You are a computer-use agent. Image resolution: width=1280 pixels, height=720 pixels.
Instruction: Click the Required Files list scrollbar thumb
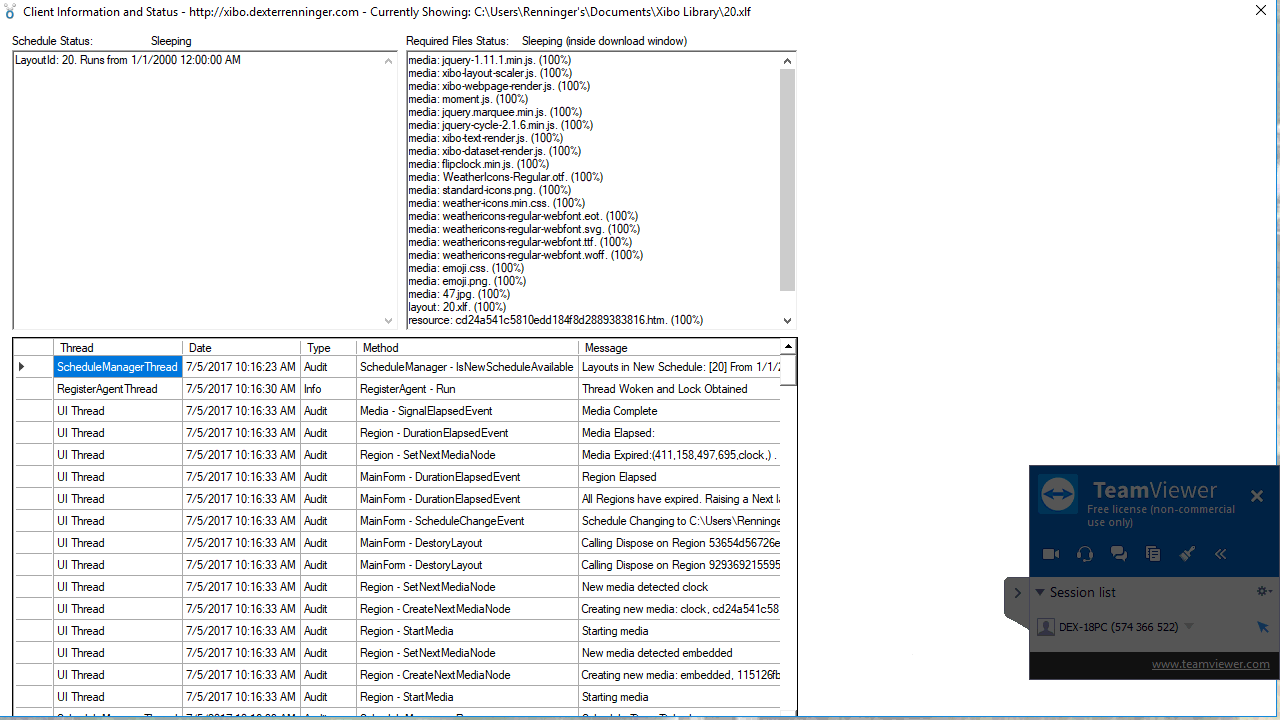point(787,180)
